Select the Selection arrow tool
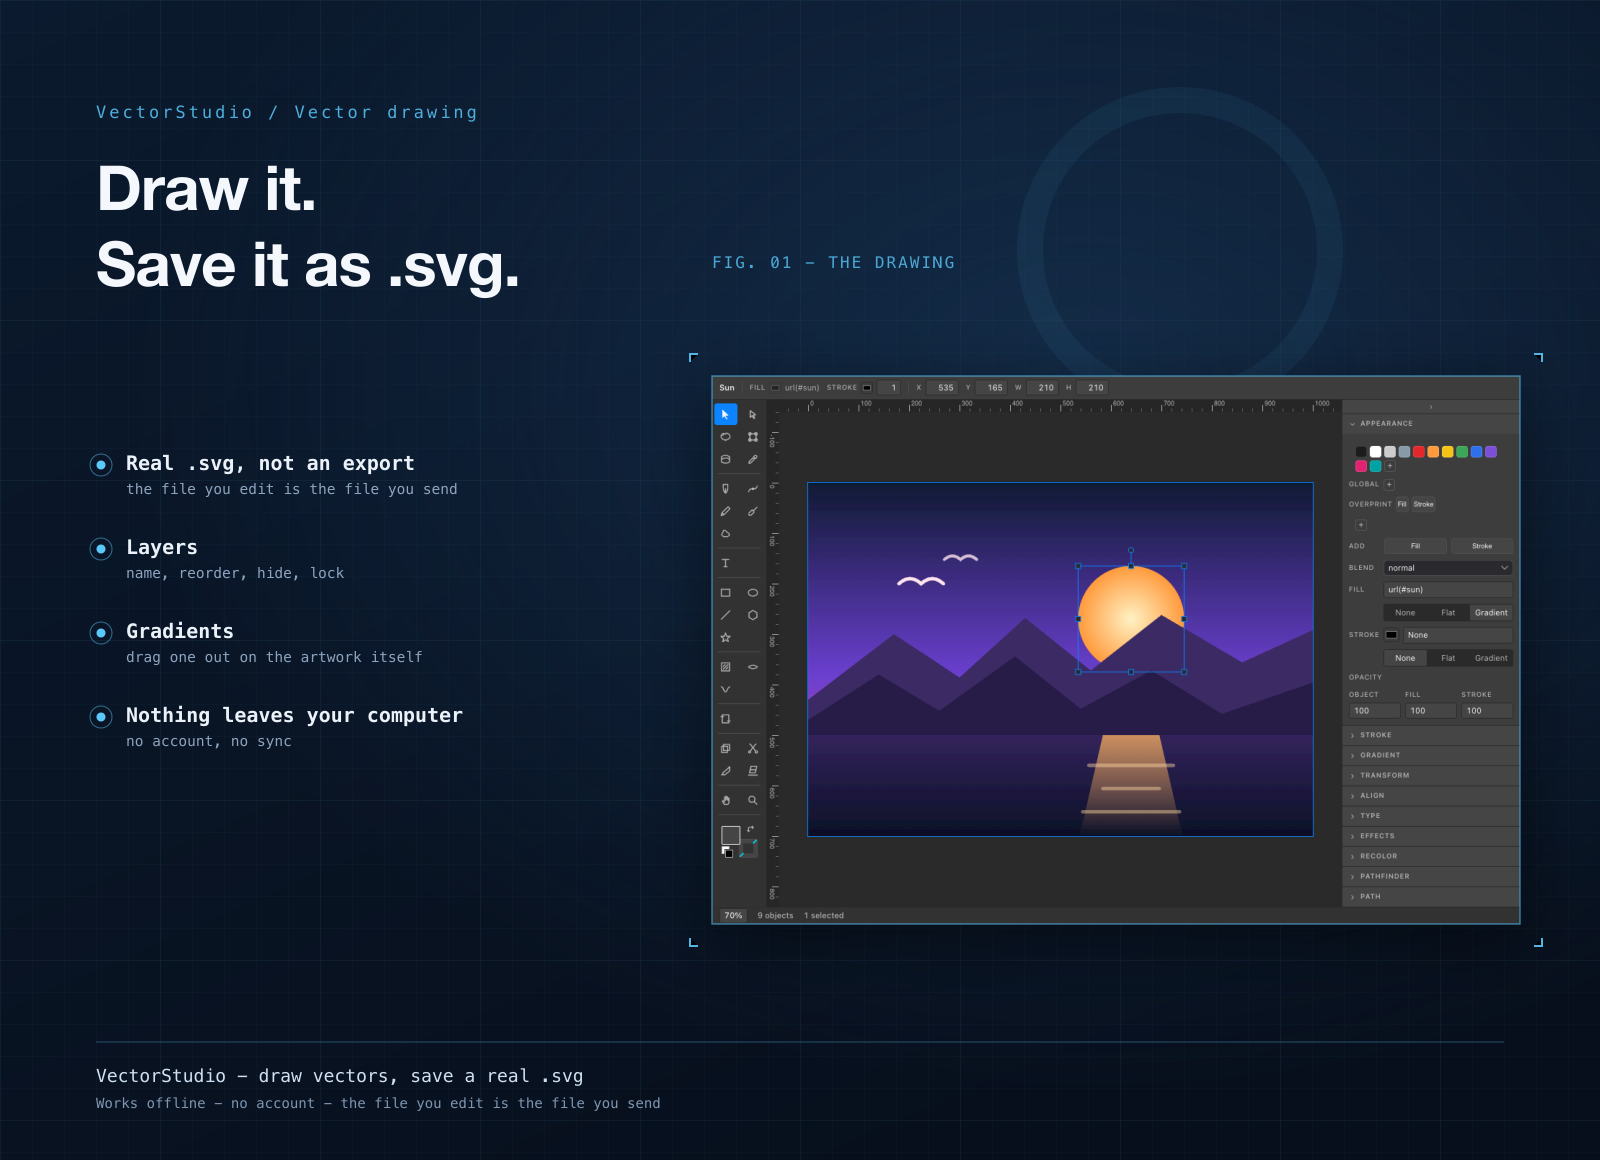Screen dimensions: 1600x1160 click(726, 414)
